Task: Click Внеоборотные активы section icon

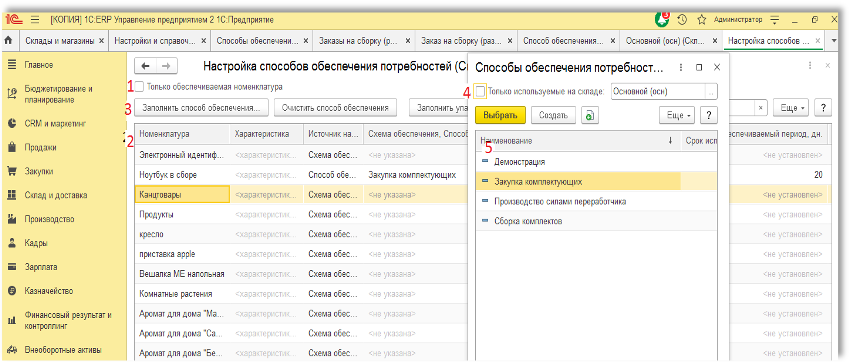Action: pos(12,350)
